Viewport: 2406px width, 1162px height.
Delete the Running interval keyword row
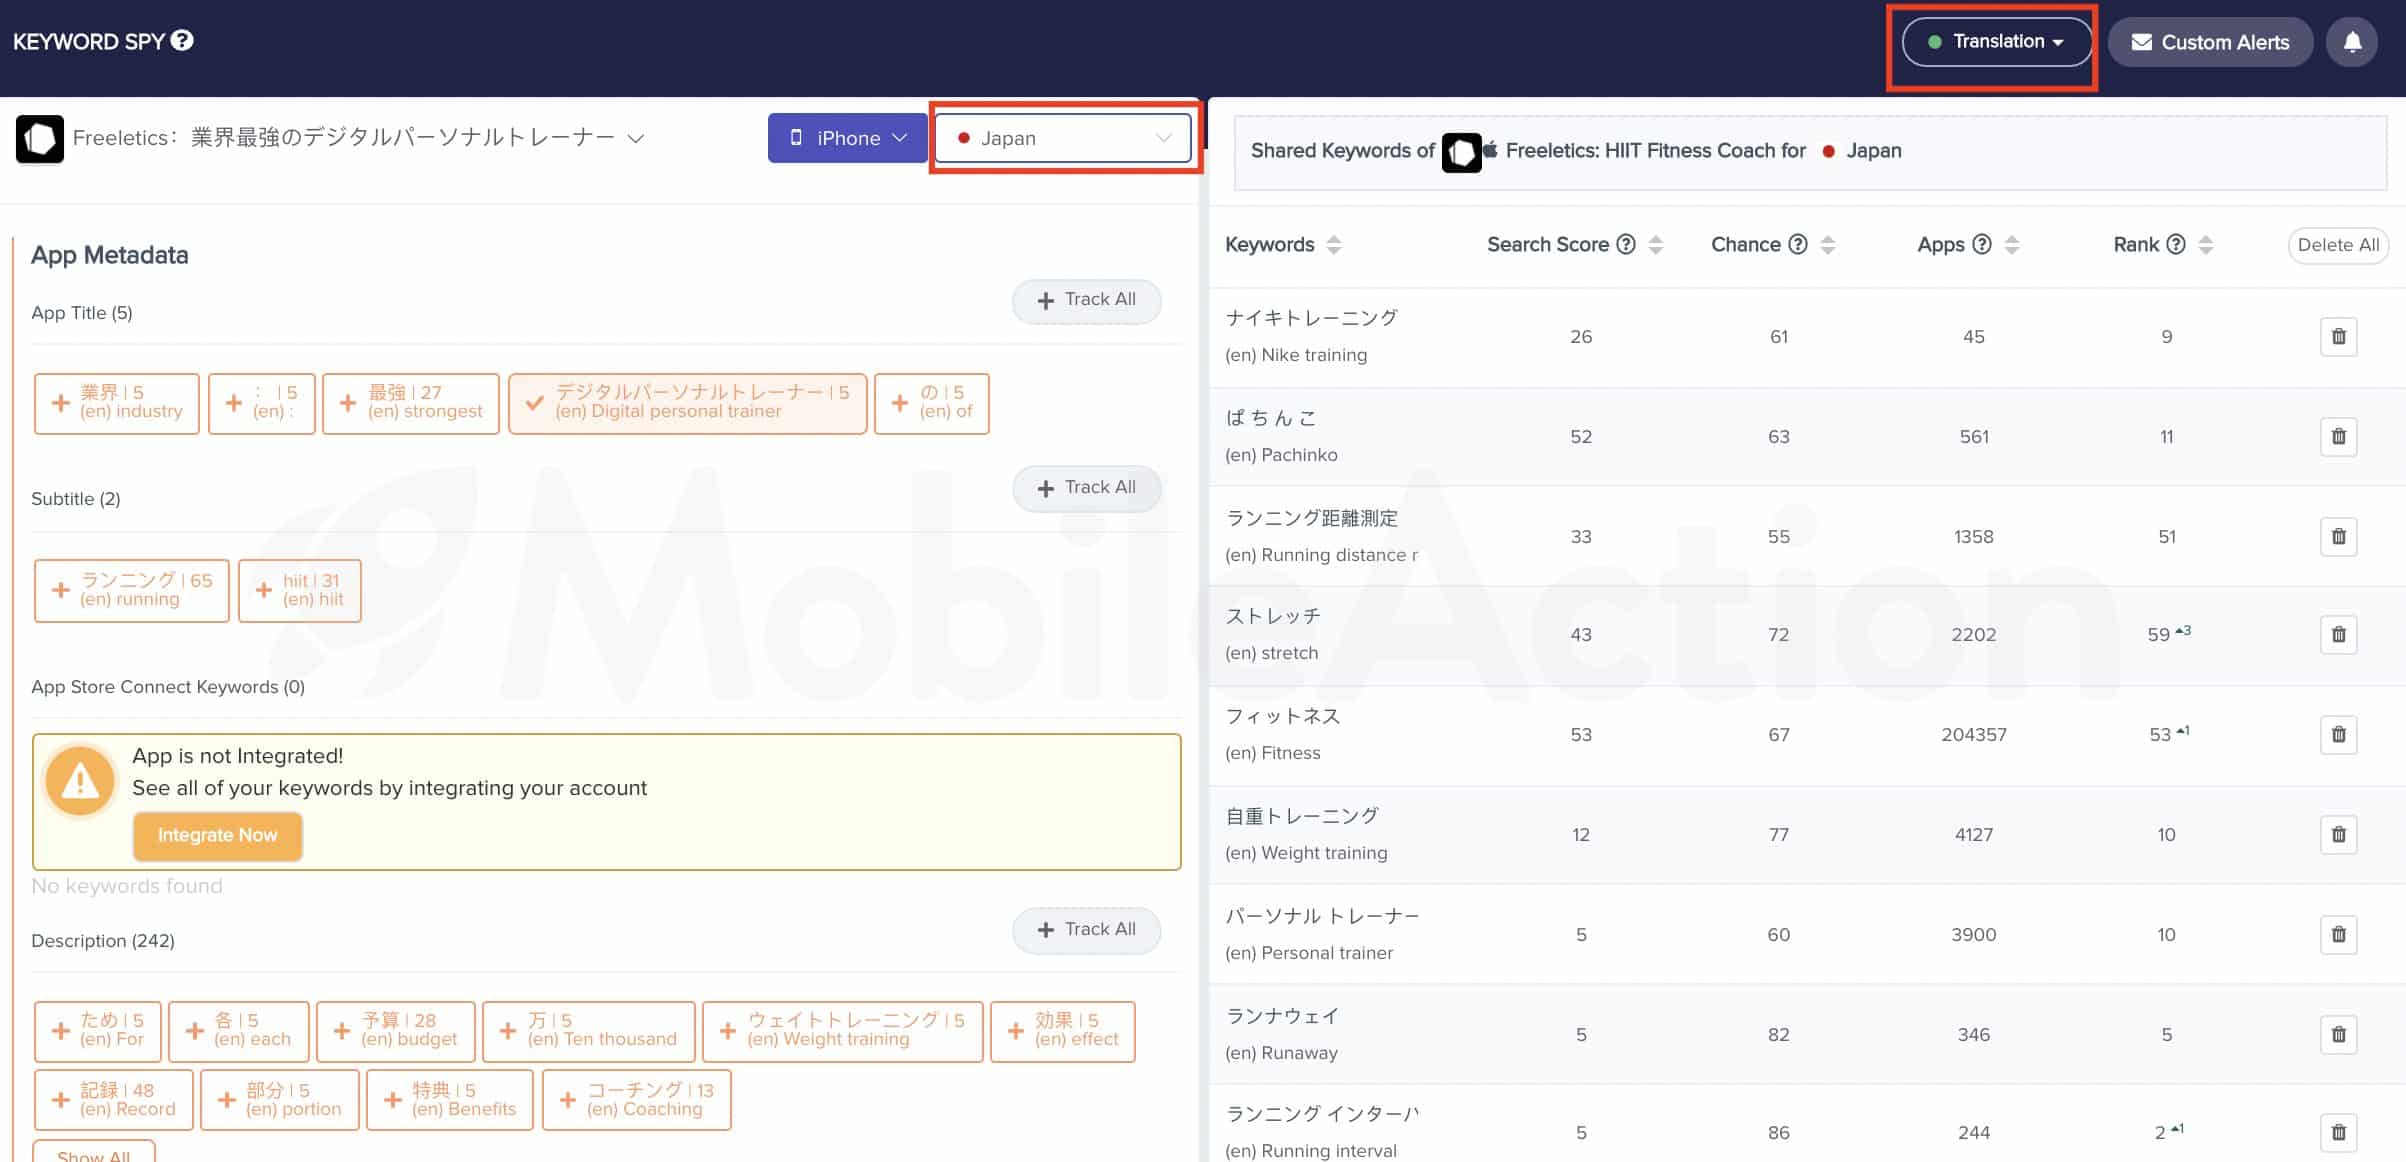point(2338,1132)
